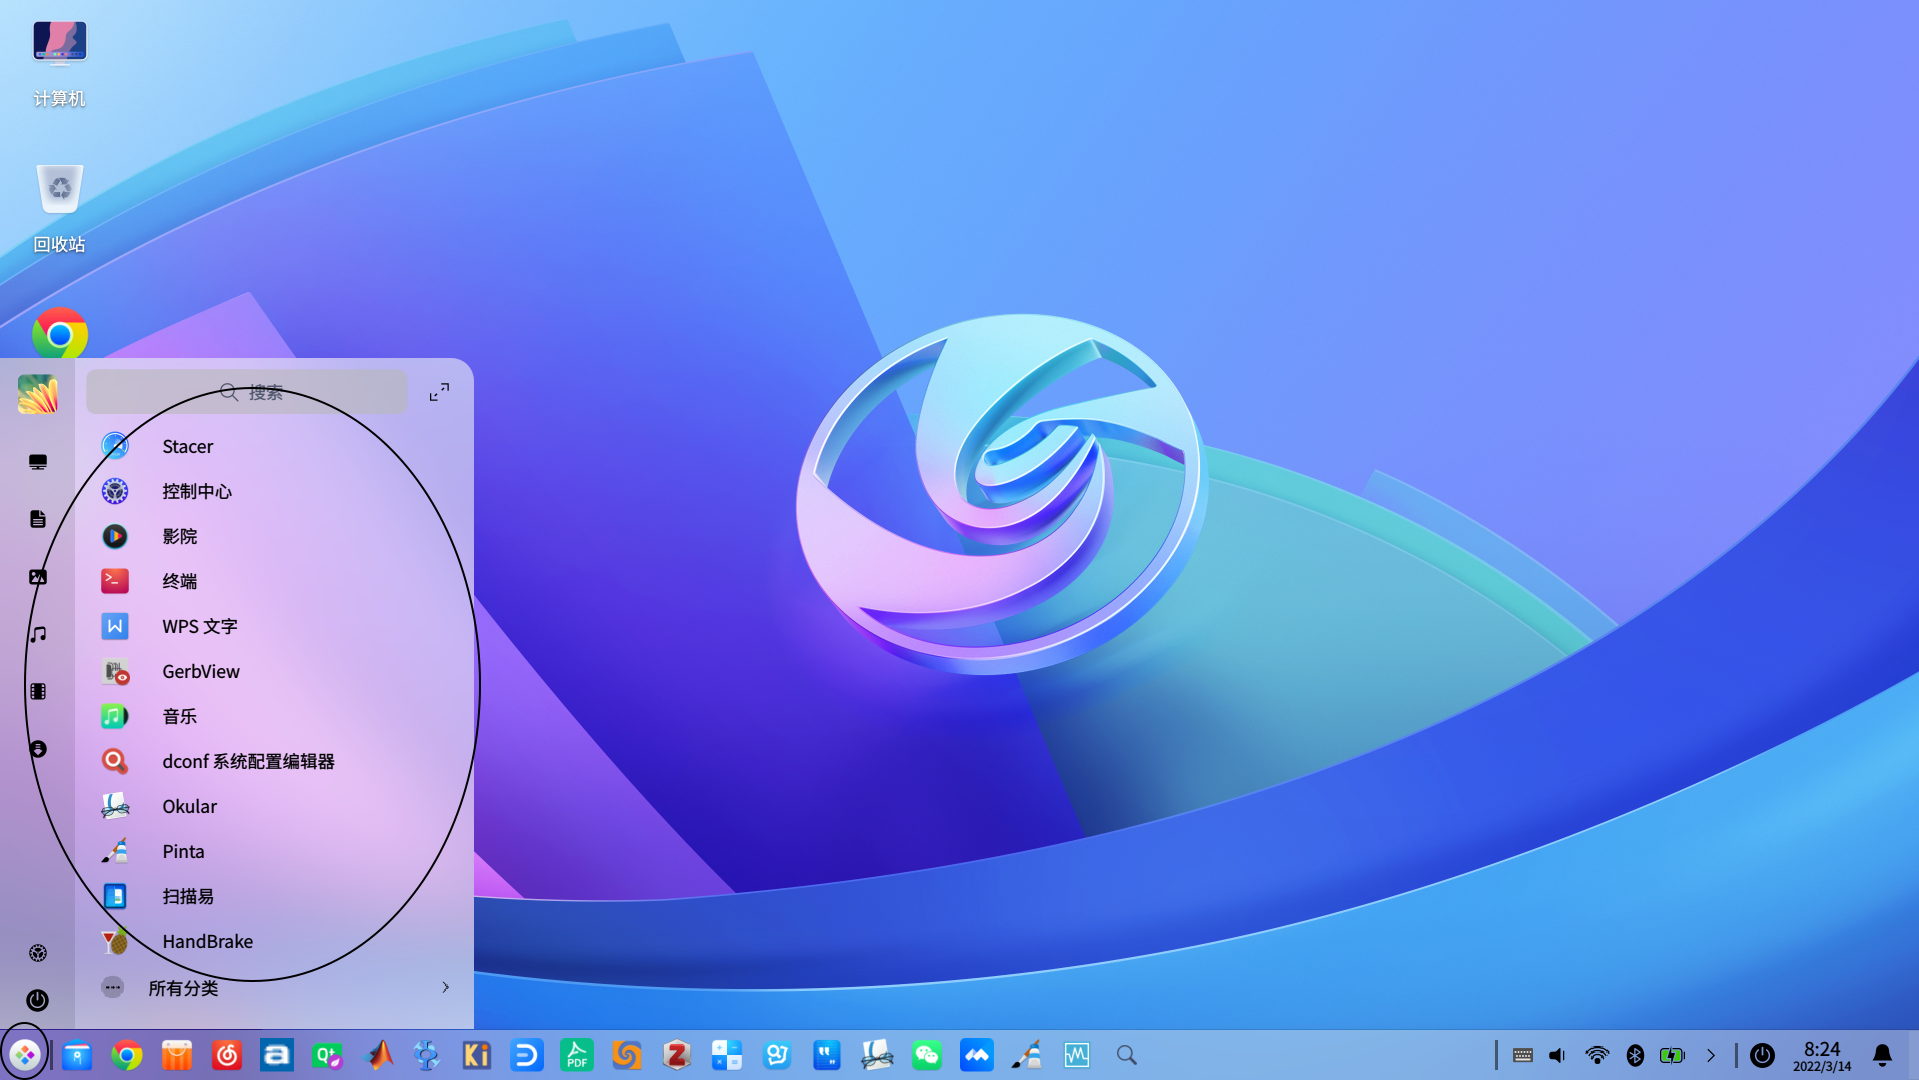
Task: Launch MATLAB from the taskbar
Action: (x=379, y=1055)
